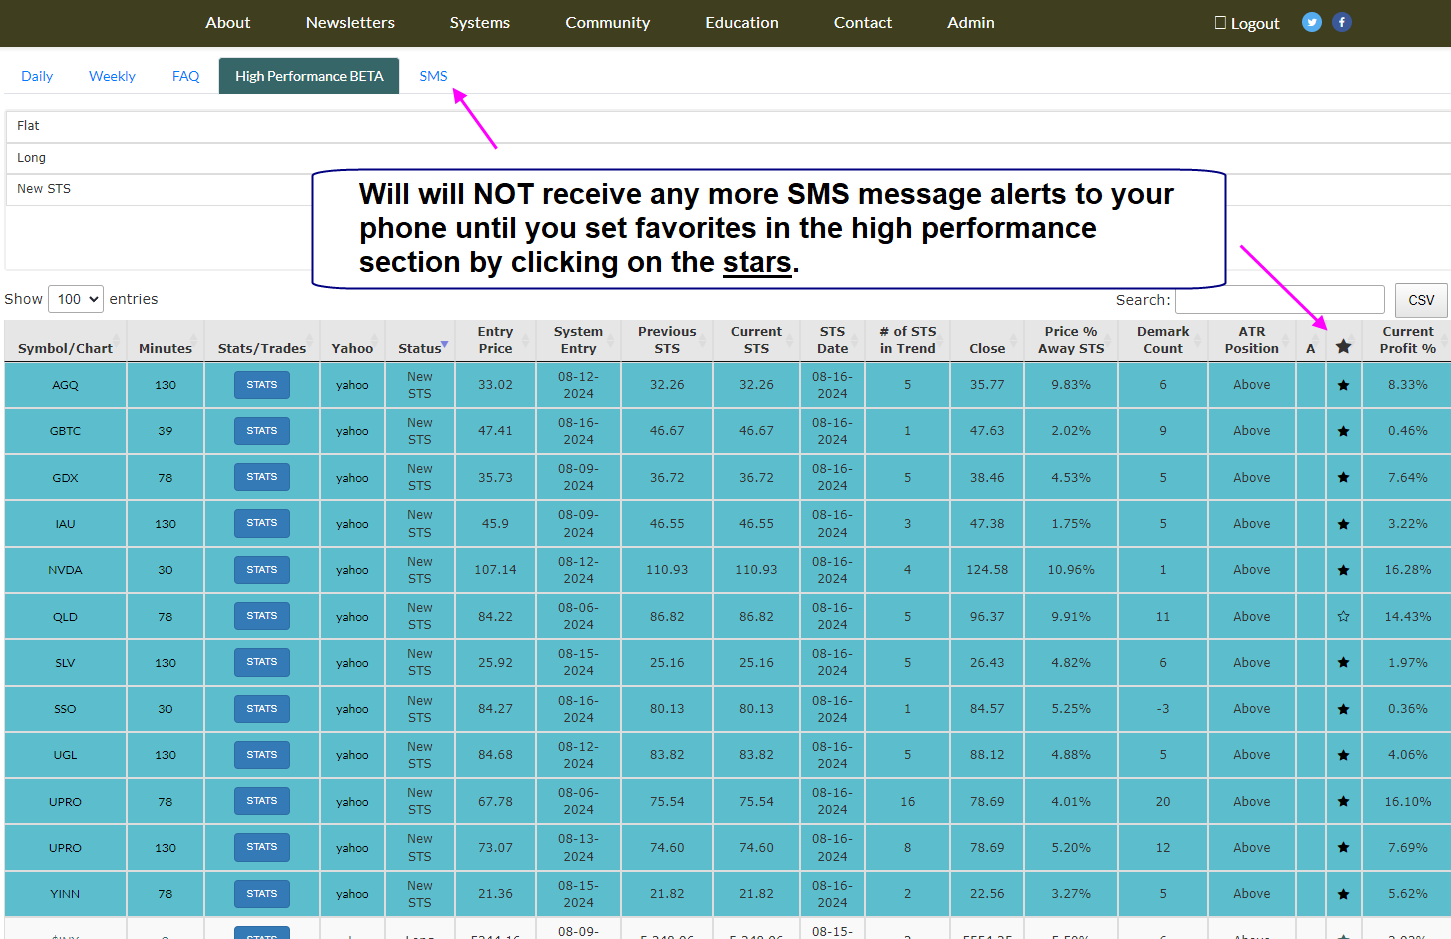1451x939 pixels.
Task: Open the Twitter social icon
Action: click(1312, 22)
